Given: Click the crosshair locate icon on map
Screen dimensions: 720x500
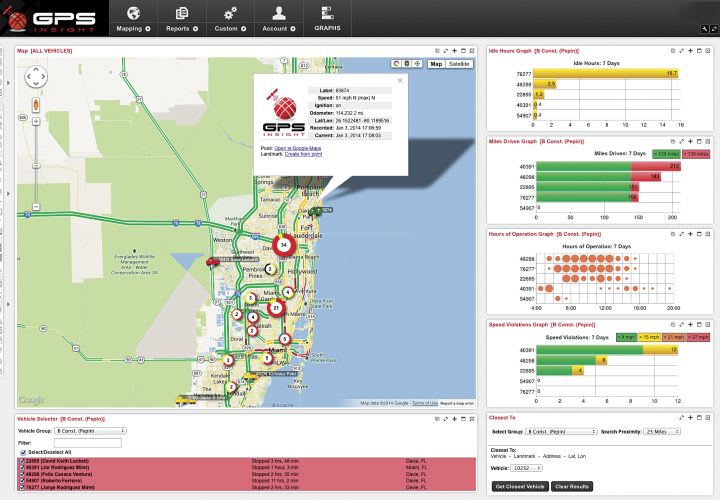Looking at the screenshot, I should tap(417, 64).
